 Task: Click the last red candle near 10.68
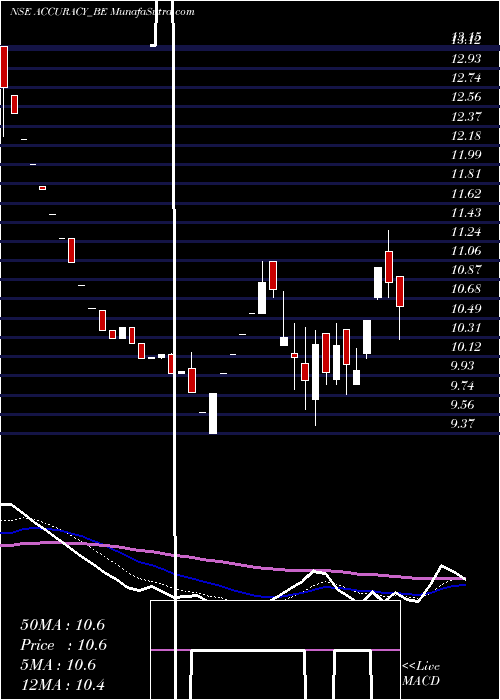(400, 292)
